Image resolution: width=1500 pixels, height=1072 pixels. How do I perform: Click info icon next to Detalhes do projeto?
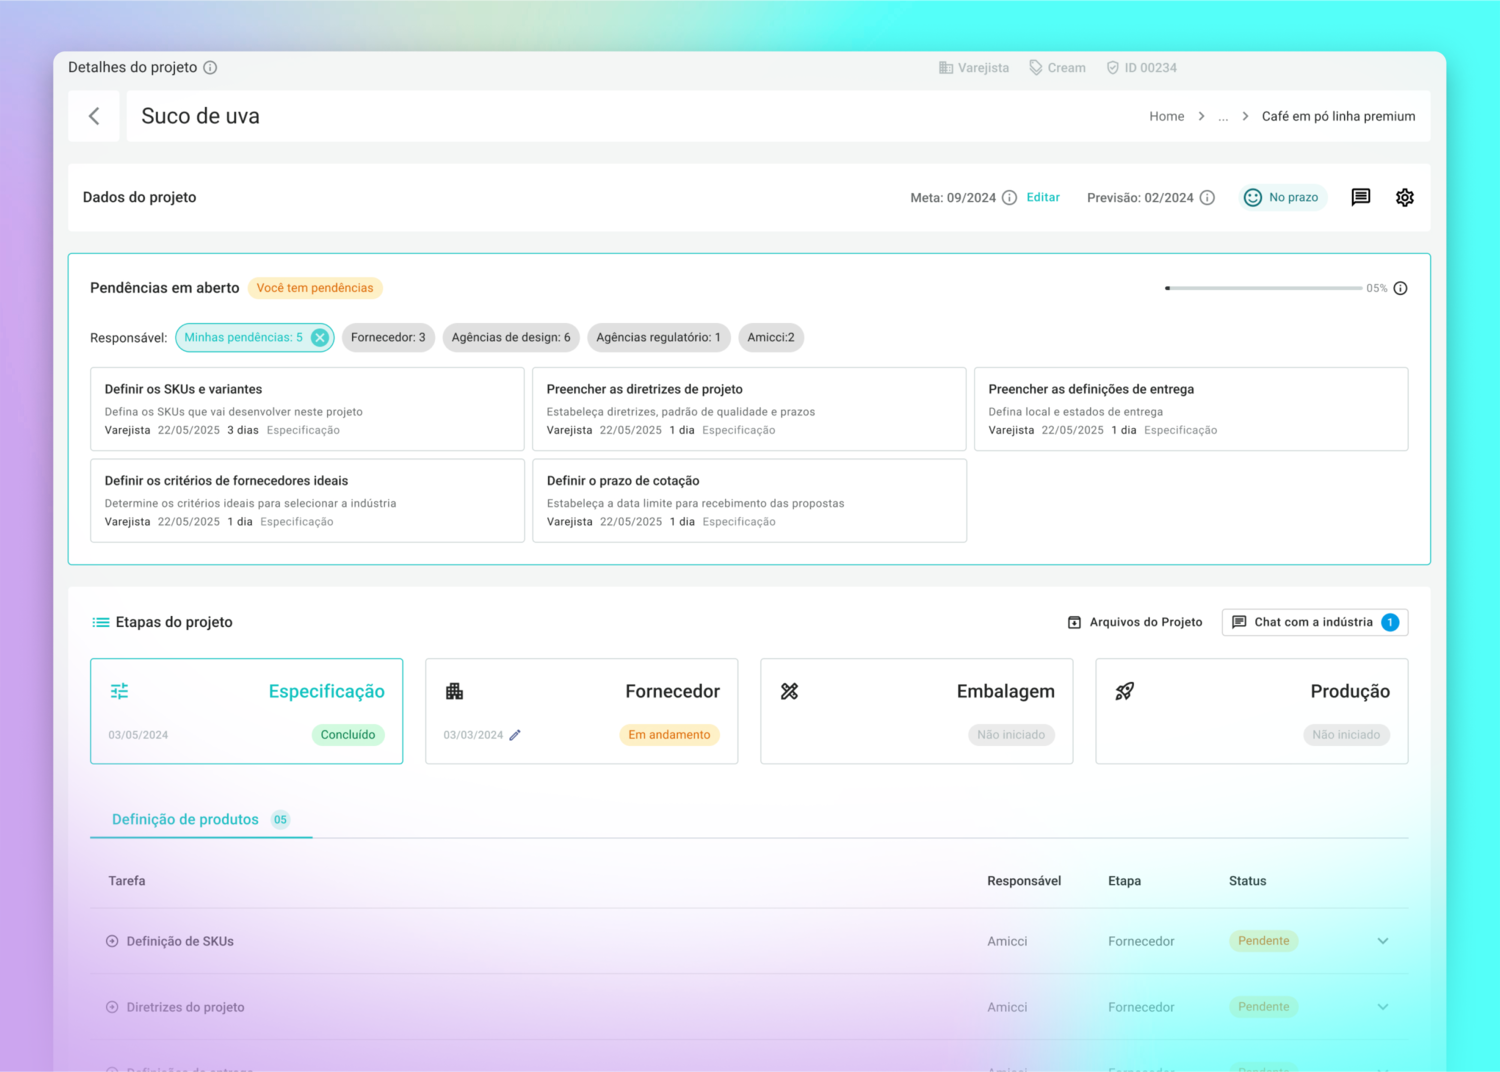click(210, 68)
